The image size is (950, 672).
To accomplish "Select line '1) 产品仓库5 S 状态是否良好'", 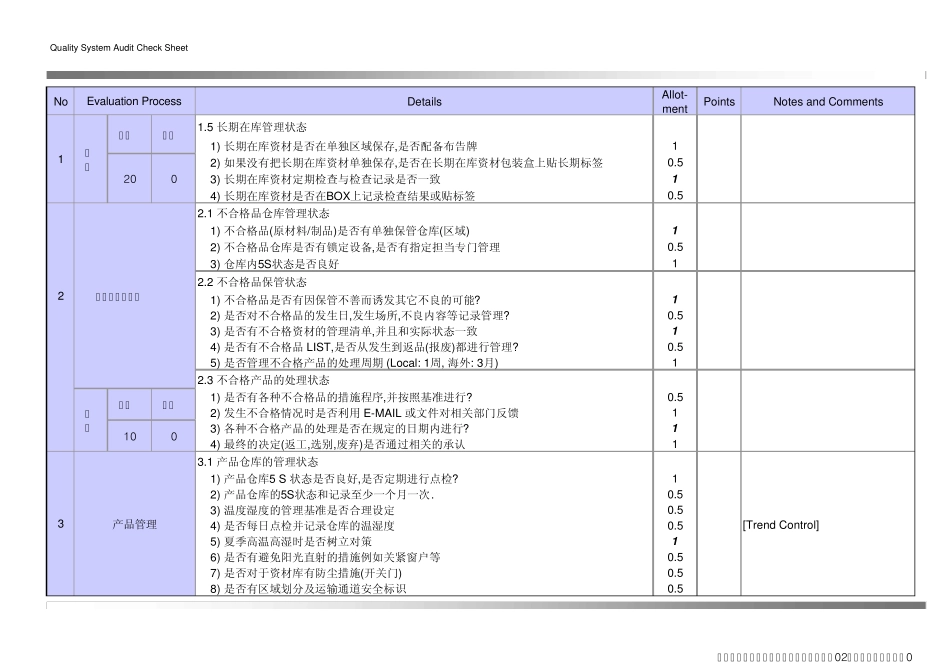I will [334, 479].
